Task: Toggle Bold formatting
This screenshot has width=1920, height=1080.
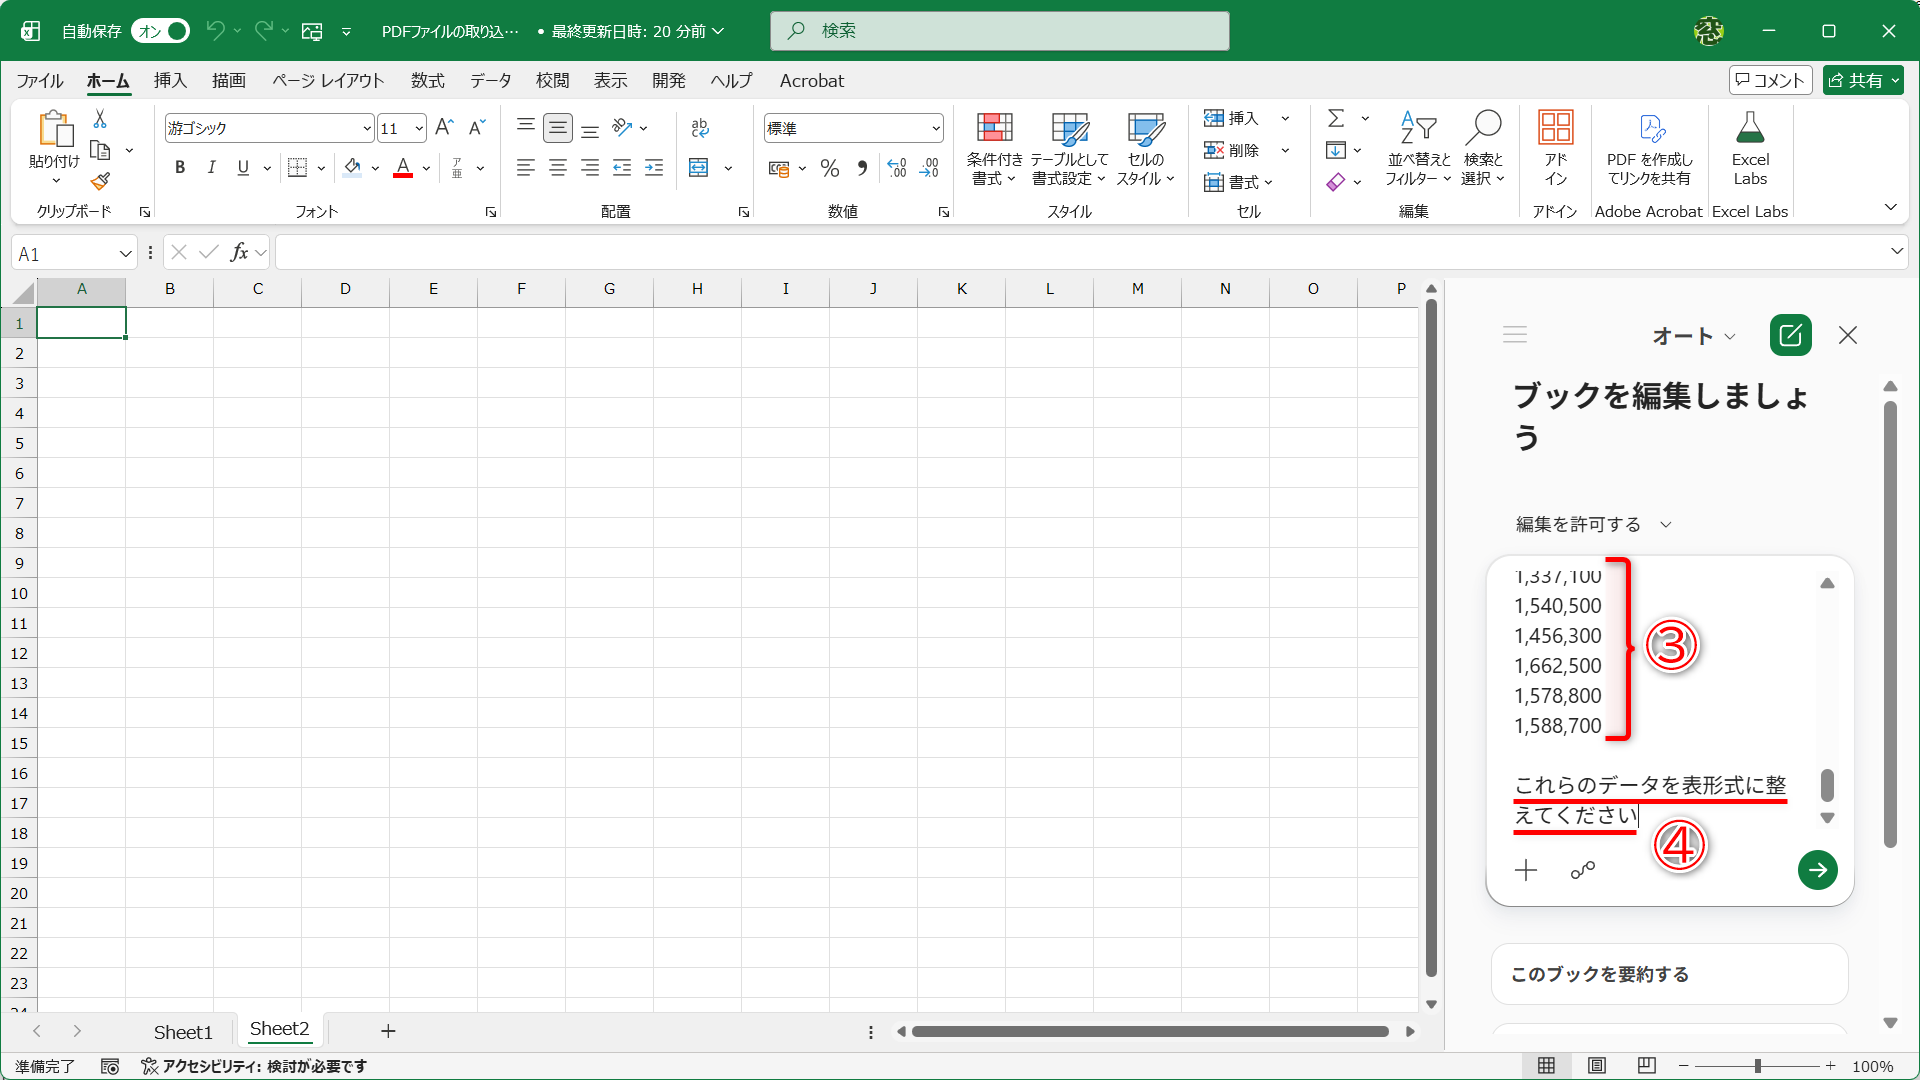Action: click(x=180, y=168)
